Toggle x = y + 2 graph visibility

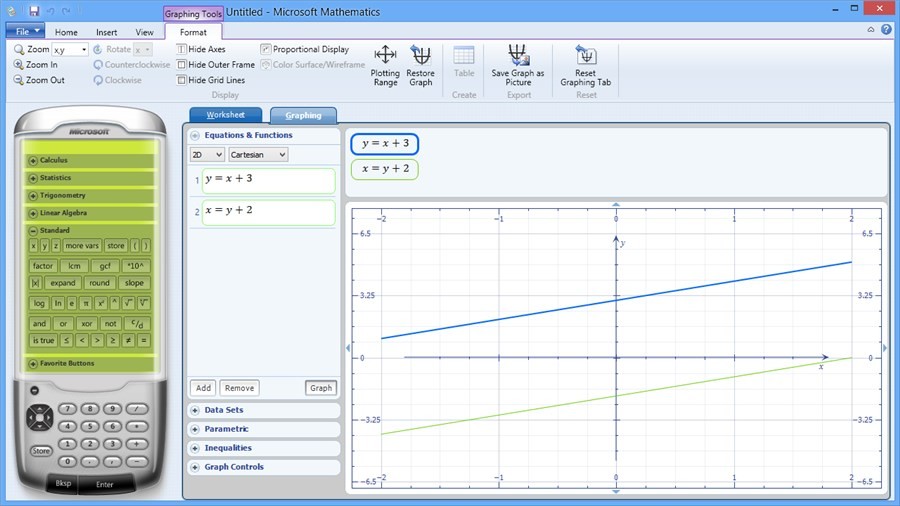385,169
